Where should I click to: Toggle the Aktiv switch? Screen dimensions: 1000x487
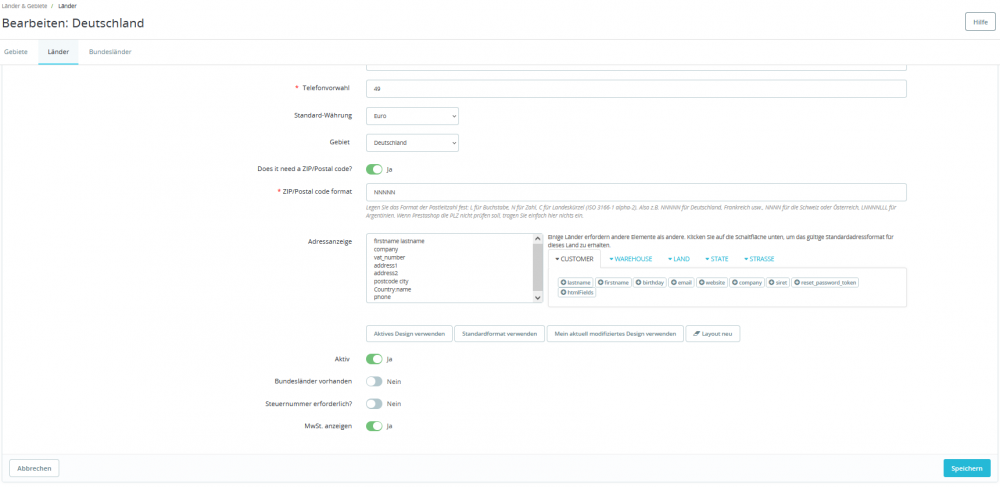374,359
